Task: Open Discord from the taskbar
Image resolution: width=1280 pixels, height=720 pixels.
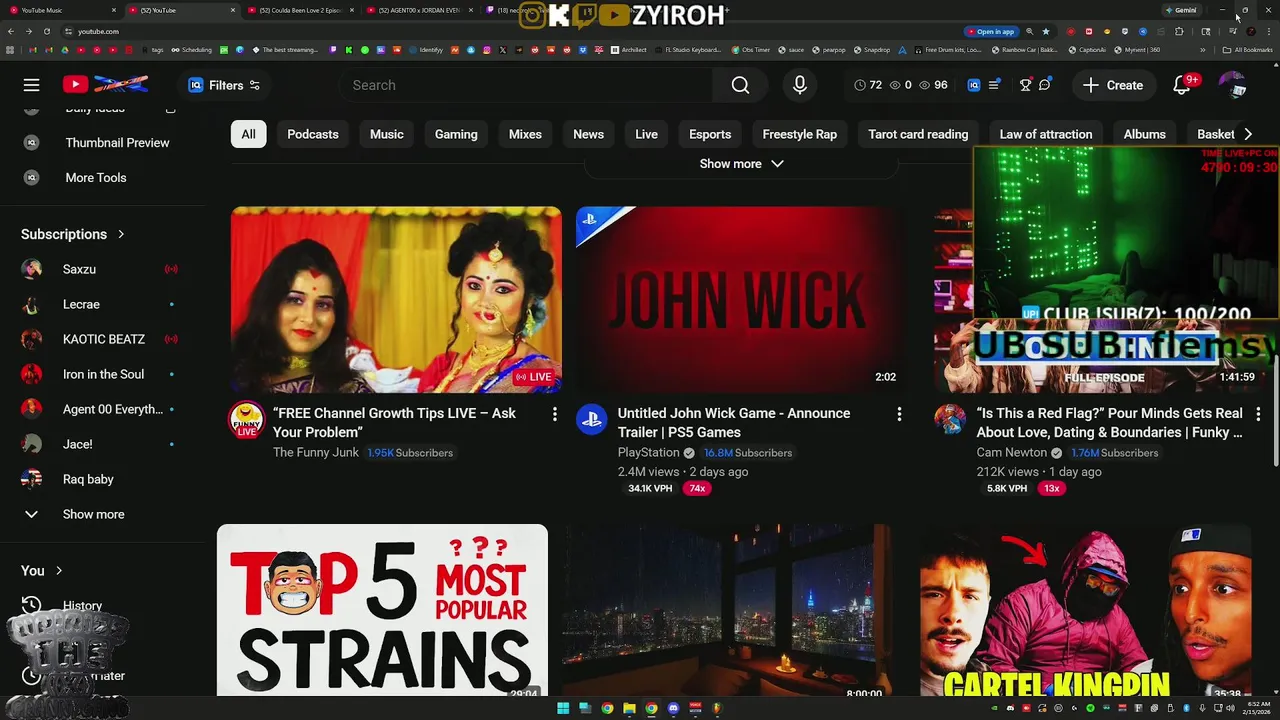Action: pyautogui.click(x=673, y=709)
